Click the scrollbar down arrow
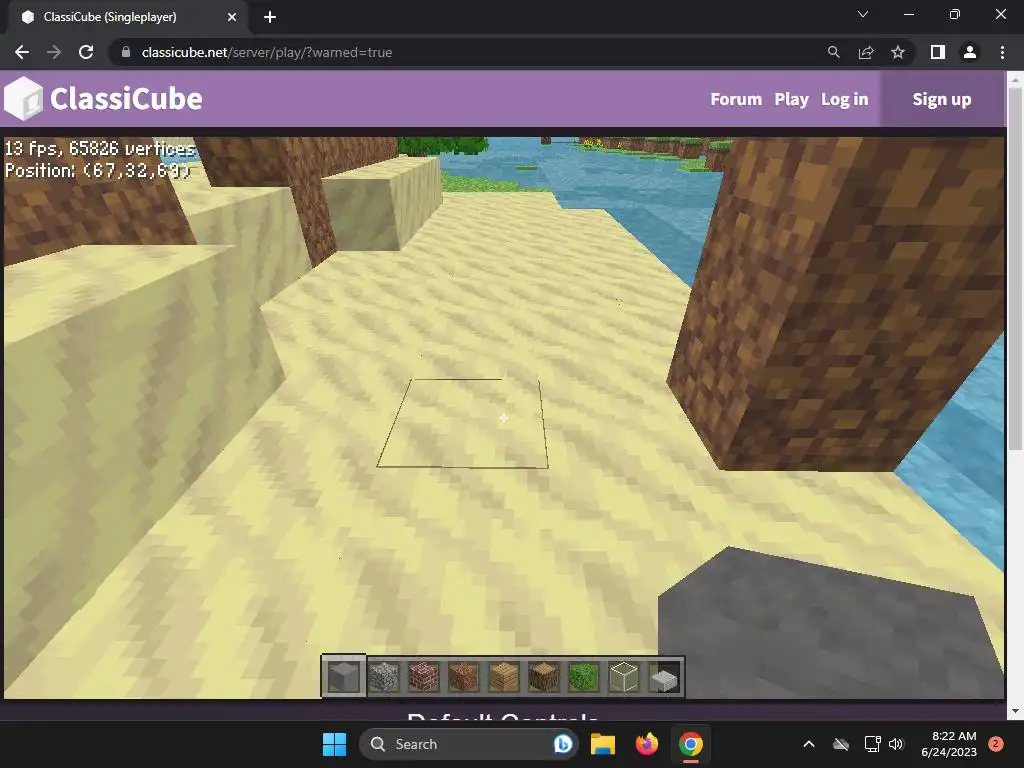1024x768 pixels. coord(1015,711)
